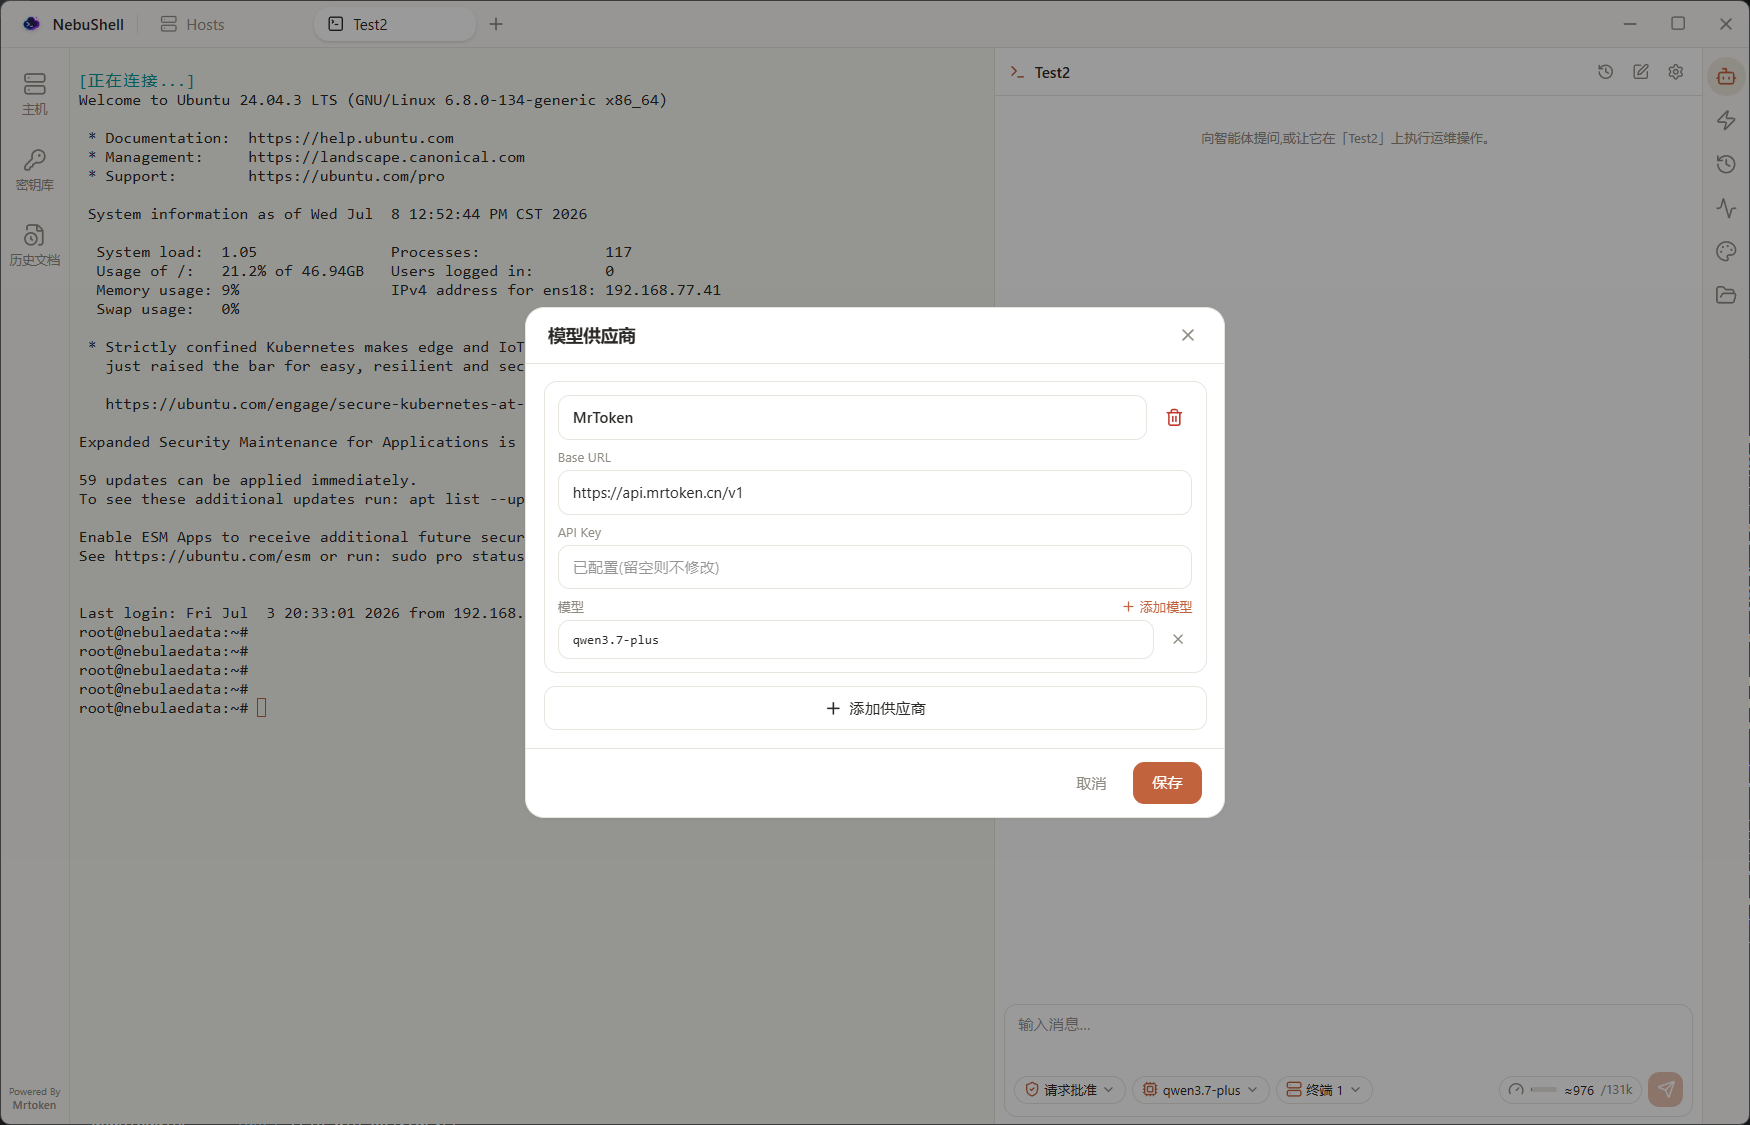Select the Test2 terminal tab
1750x1125 pixels.
pos(395,24)
